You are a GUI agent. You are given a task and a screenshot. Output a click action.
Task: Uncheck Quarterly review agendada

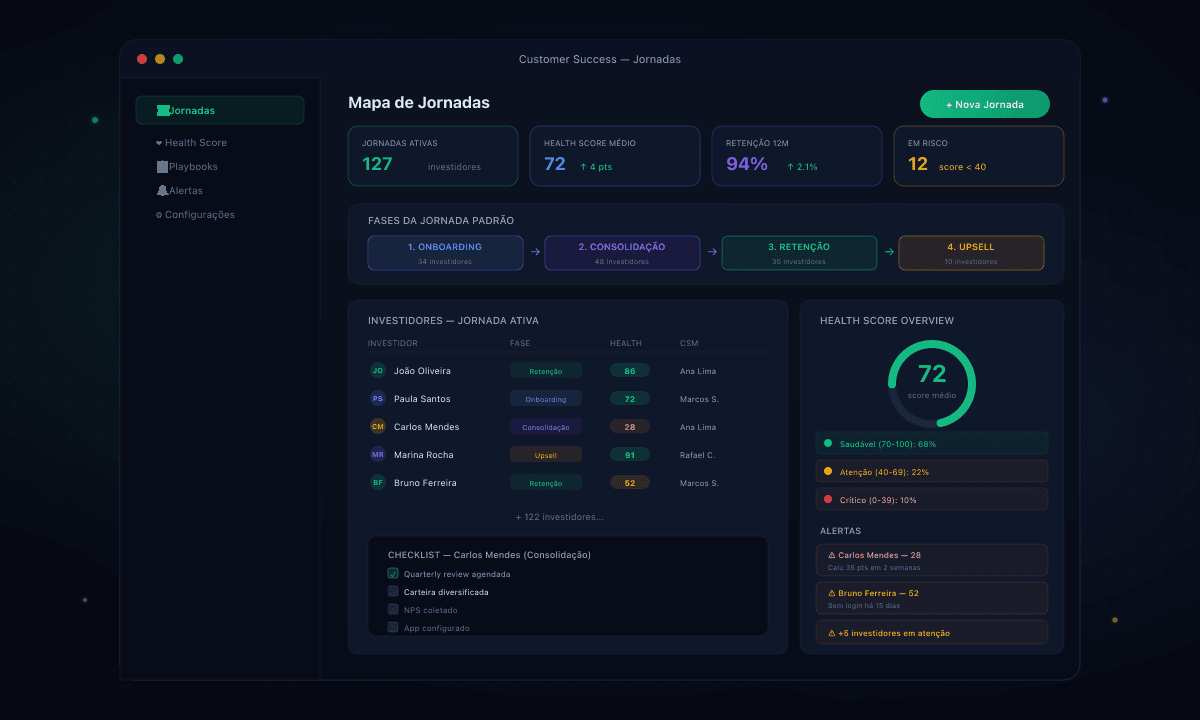point(393,574)
